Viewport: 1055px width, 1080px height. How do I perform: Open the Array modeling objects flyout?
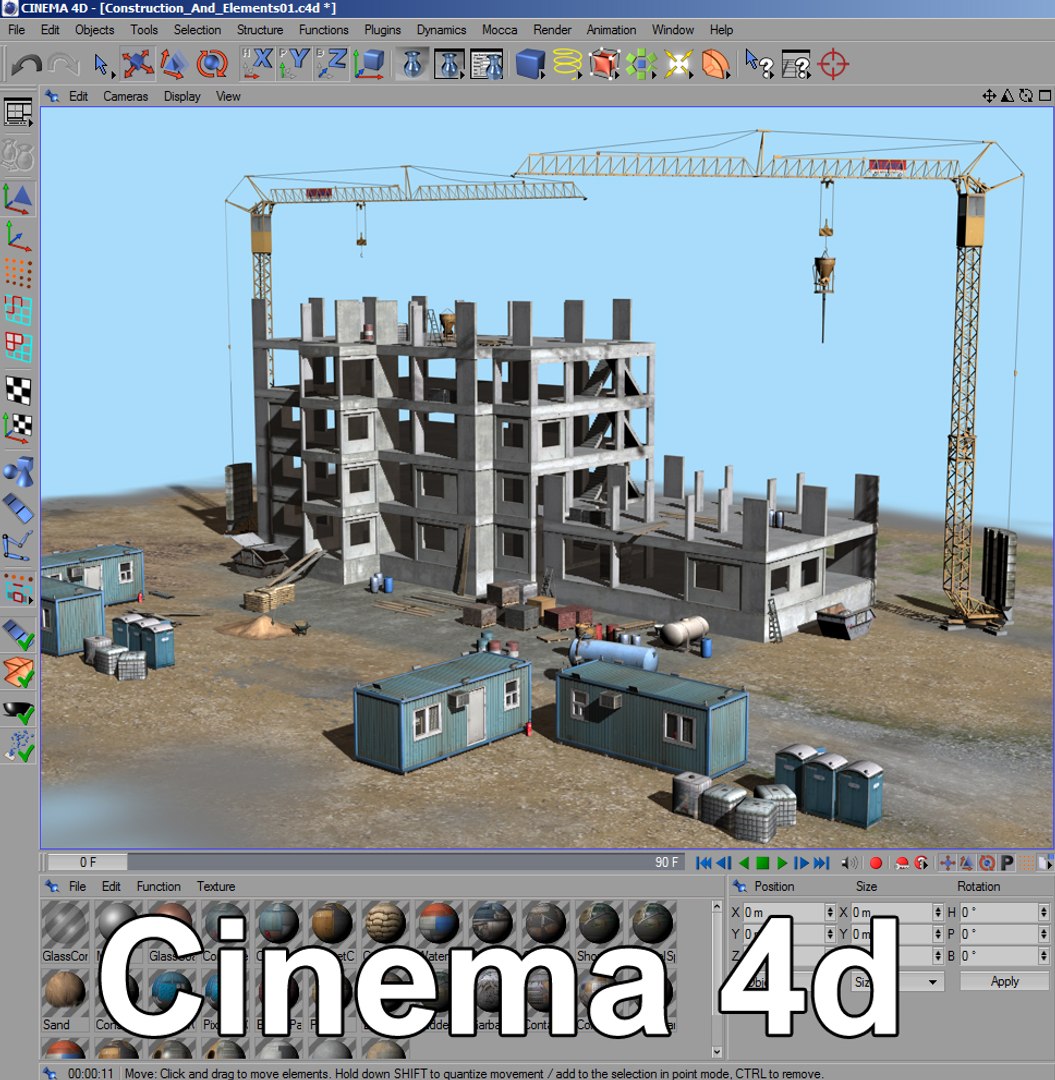pyautogui.click(x=642, y=64)
